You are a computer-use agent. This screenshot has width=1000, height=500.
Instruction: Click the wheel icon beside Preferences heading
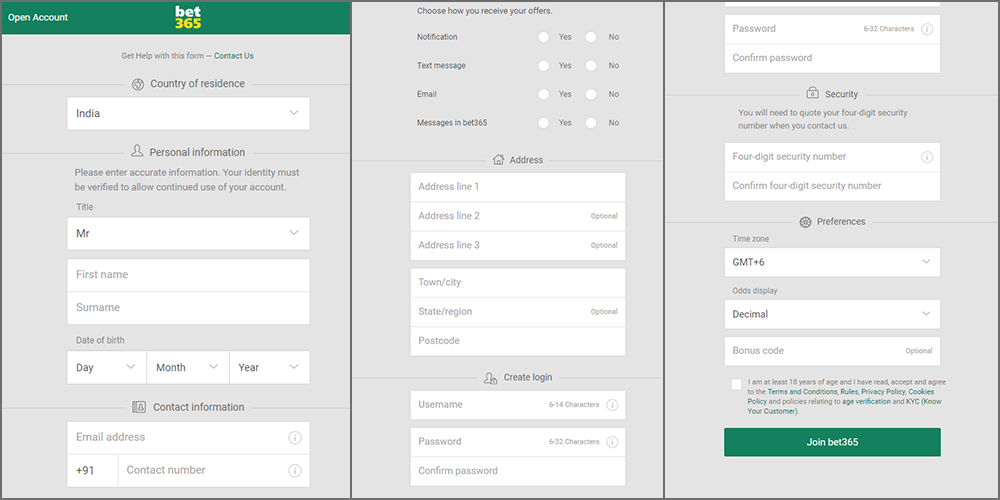coord(805,222)
